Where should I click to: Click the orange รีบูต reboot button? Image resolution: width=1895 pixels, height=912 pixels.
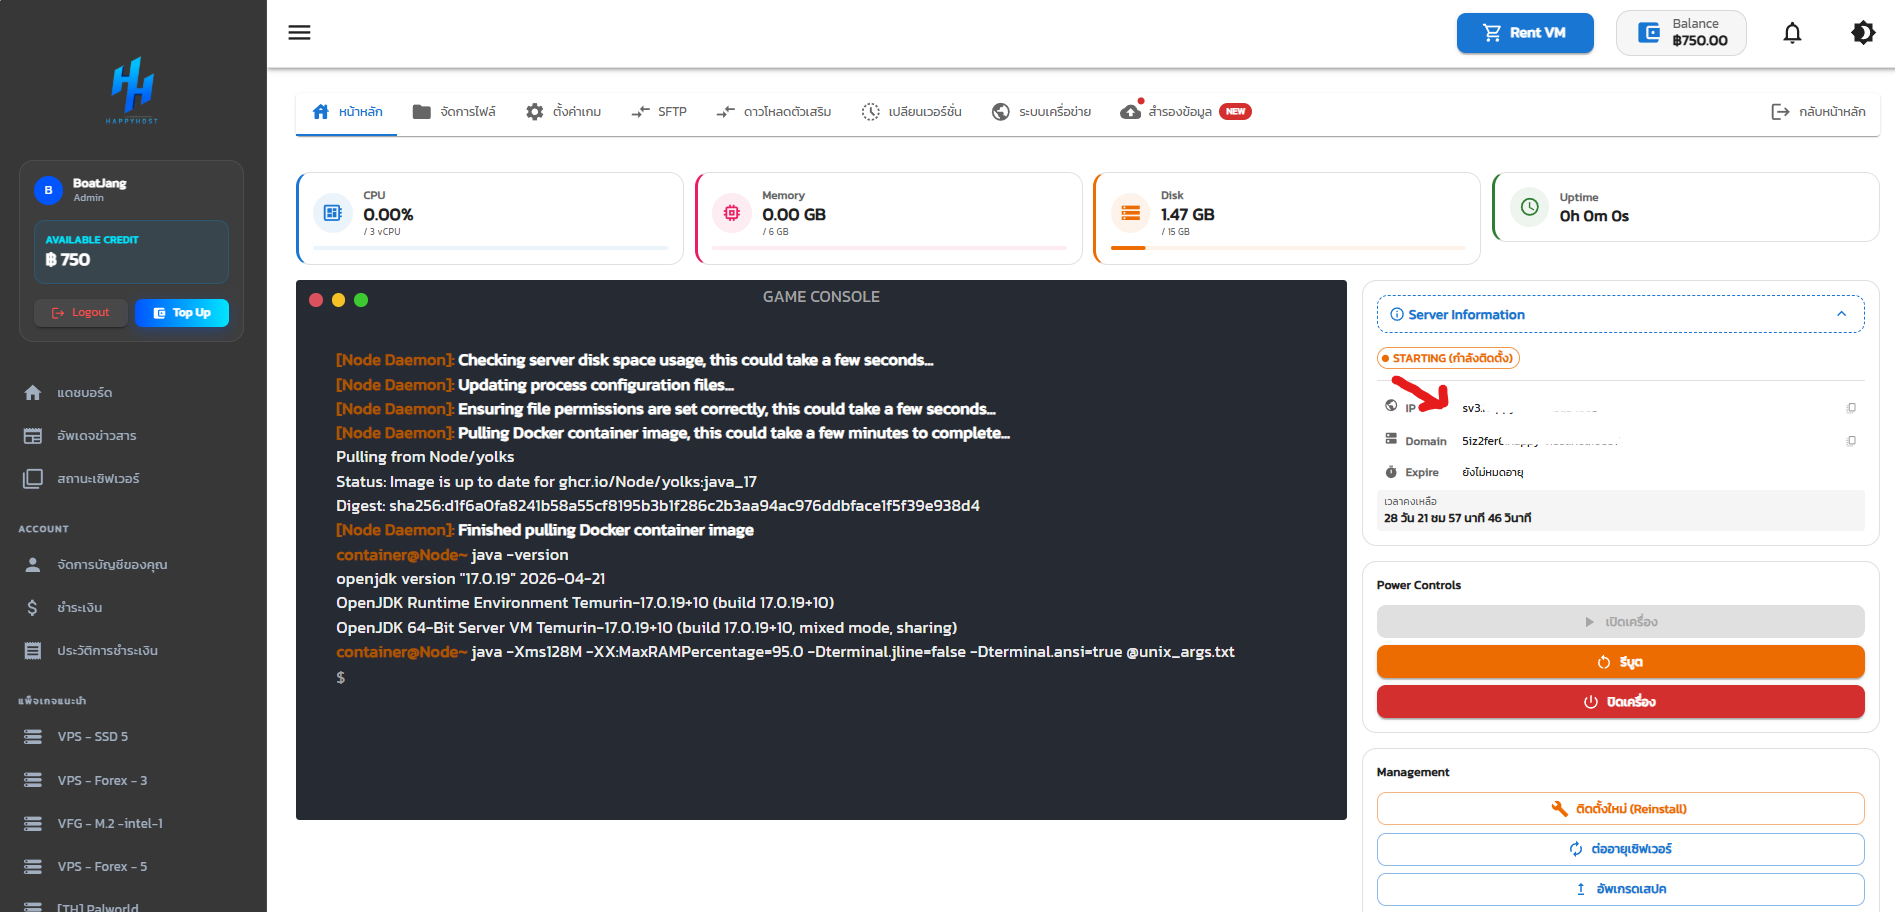(x=1620, y=662)
